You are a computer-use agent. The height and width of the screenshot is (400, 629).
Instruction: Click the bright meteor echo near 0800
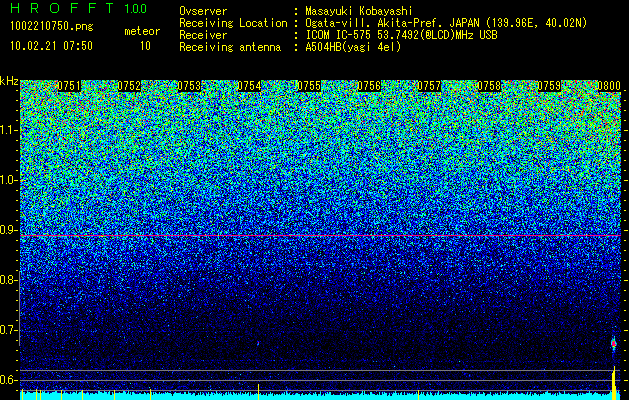[613, 343]
